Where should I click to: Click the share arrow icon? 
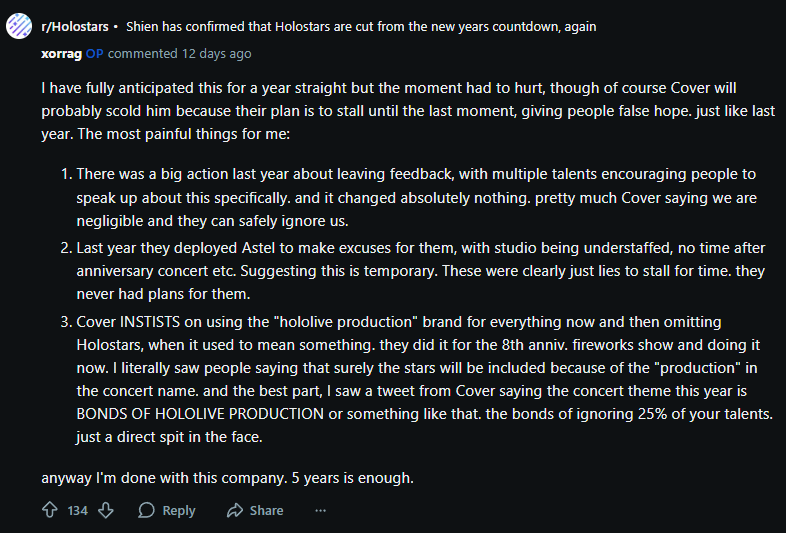(235, 510)
